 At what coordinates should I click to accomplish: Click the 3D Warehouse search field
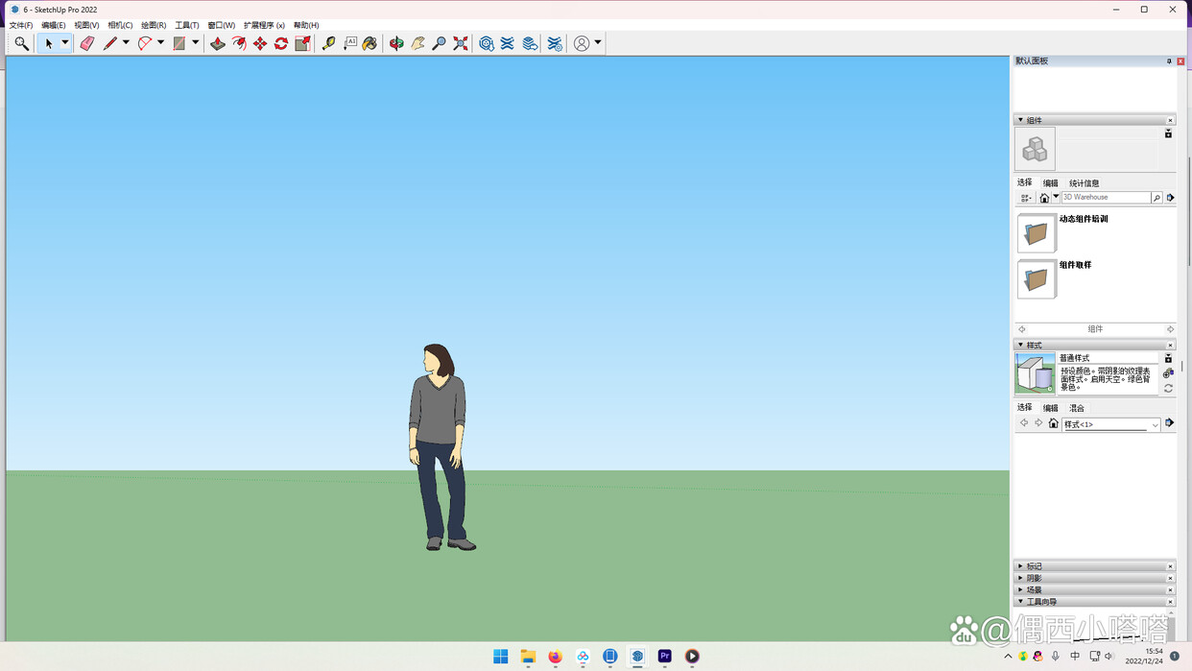[x=1106, y=198]
